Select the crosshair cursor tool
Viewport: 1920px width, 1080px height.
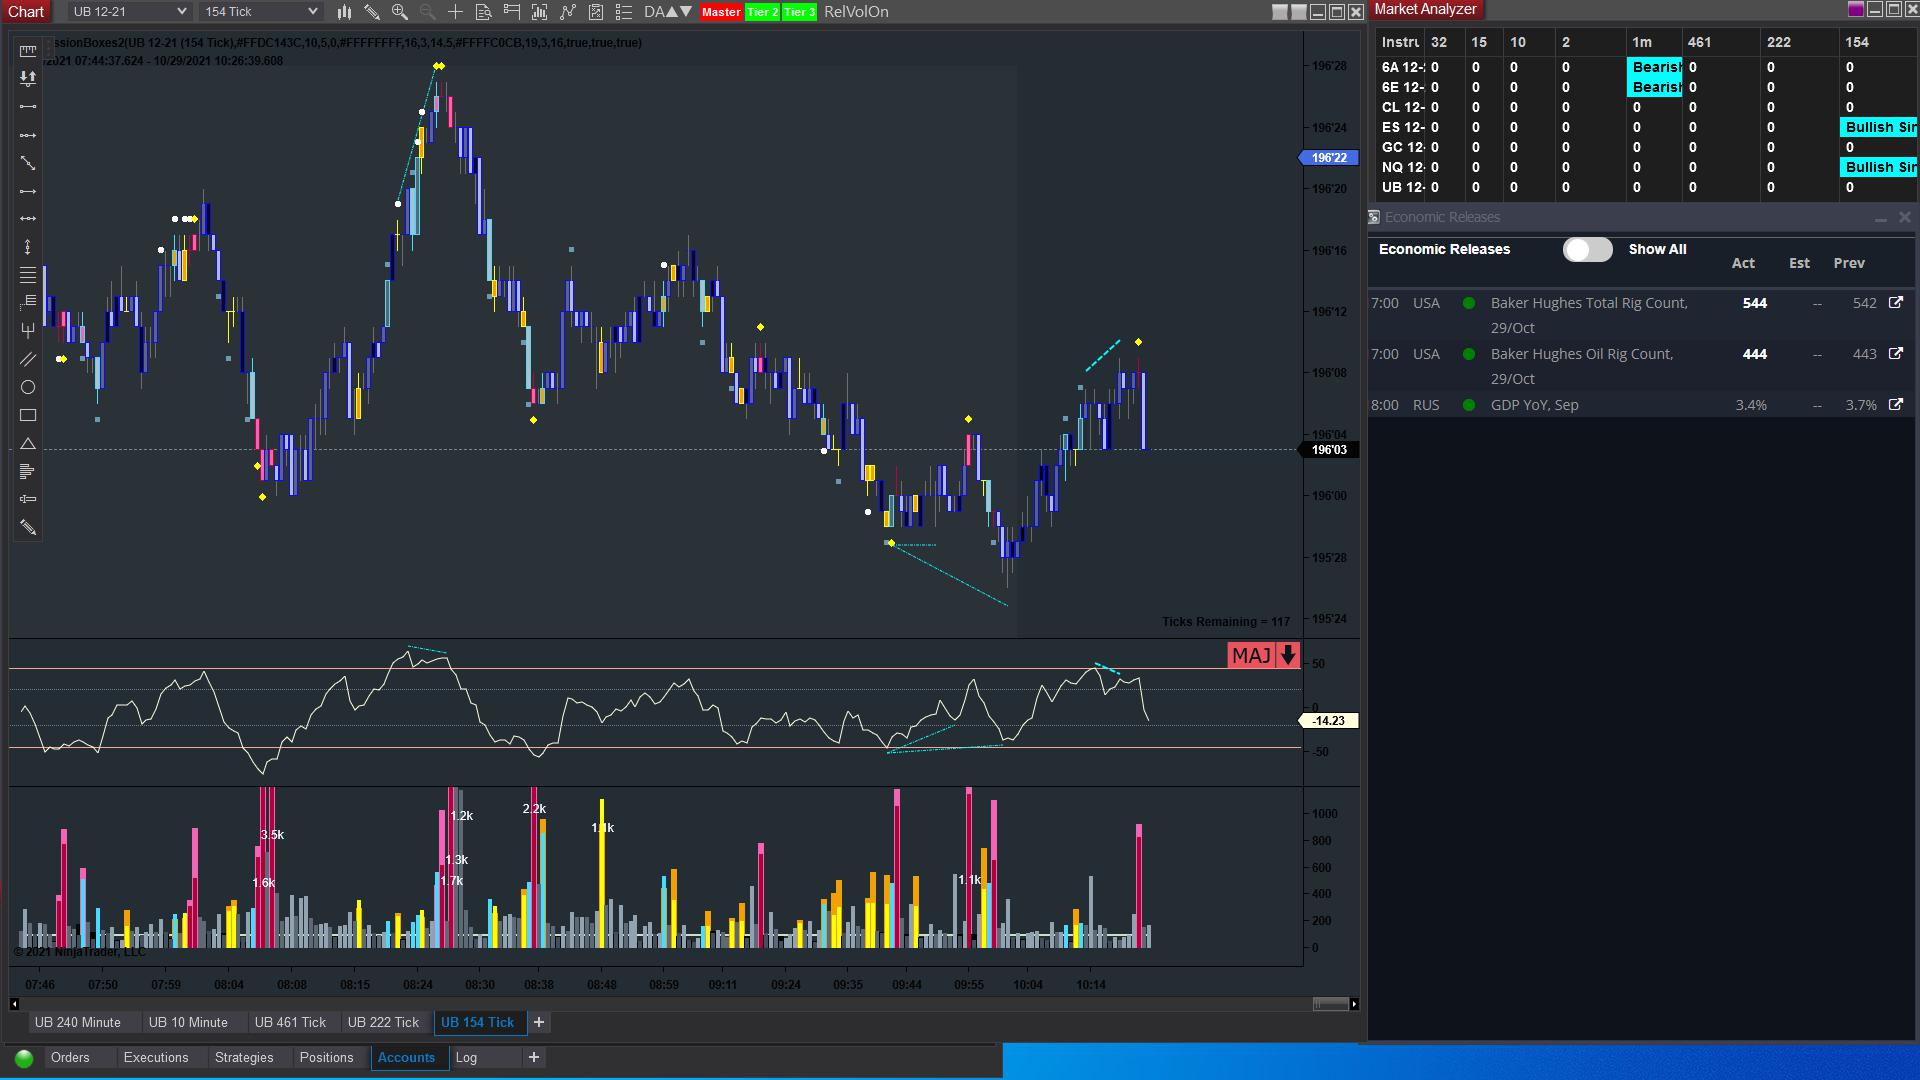[456, 12]
